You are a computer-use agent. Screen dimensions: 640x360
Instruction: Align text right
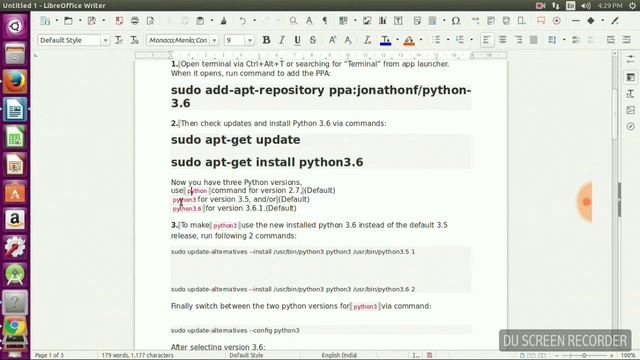pos(518,40)
